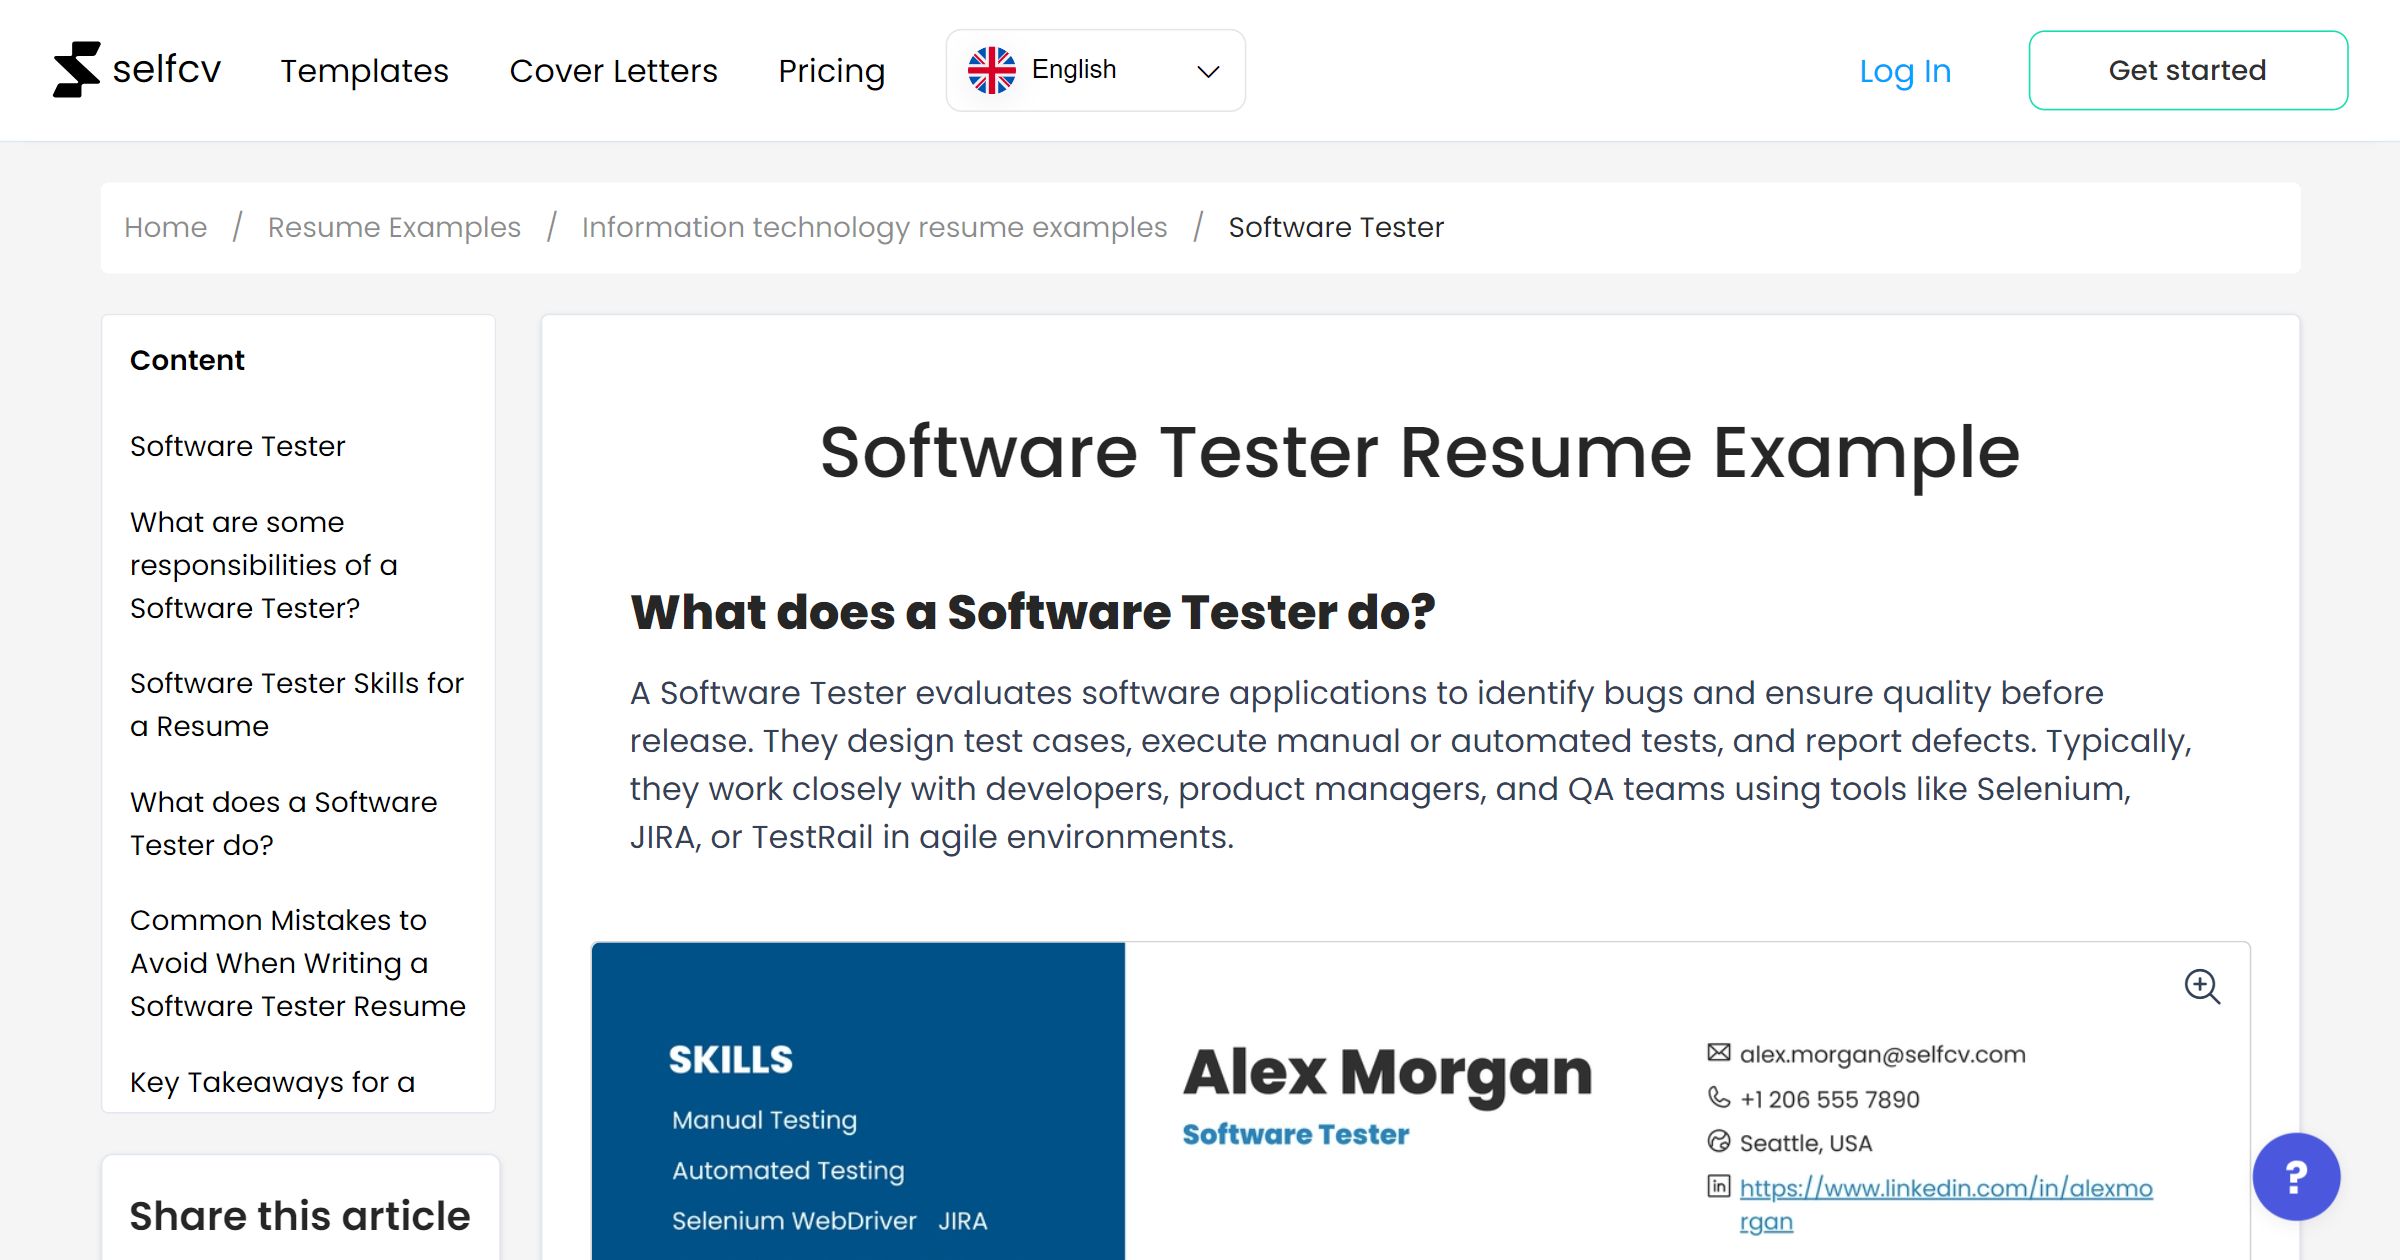Click the +1 206 555 7890 phone number
Screen dimensions: 2400x1260
(x=1829, y=1099)
